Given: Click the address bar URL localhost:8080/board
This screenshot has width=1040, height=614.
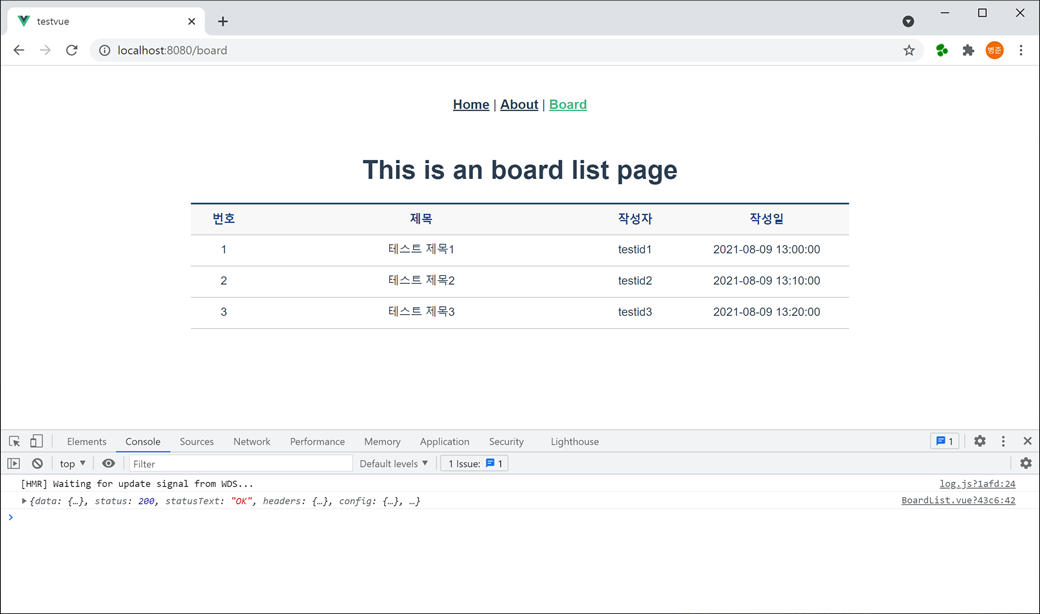Looking at the screenshot, I should [x=172, y=50].
